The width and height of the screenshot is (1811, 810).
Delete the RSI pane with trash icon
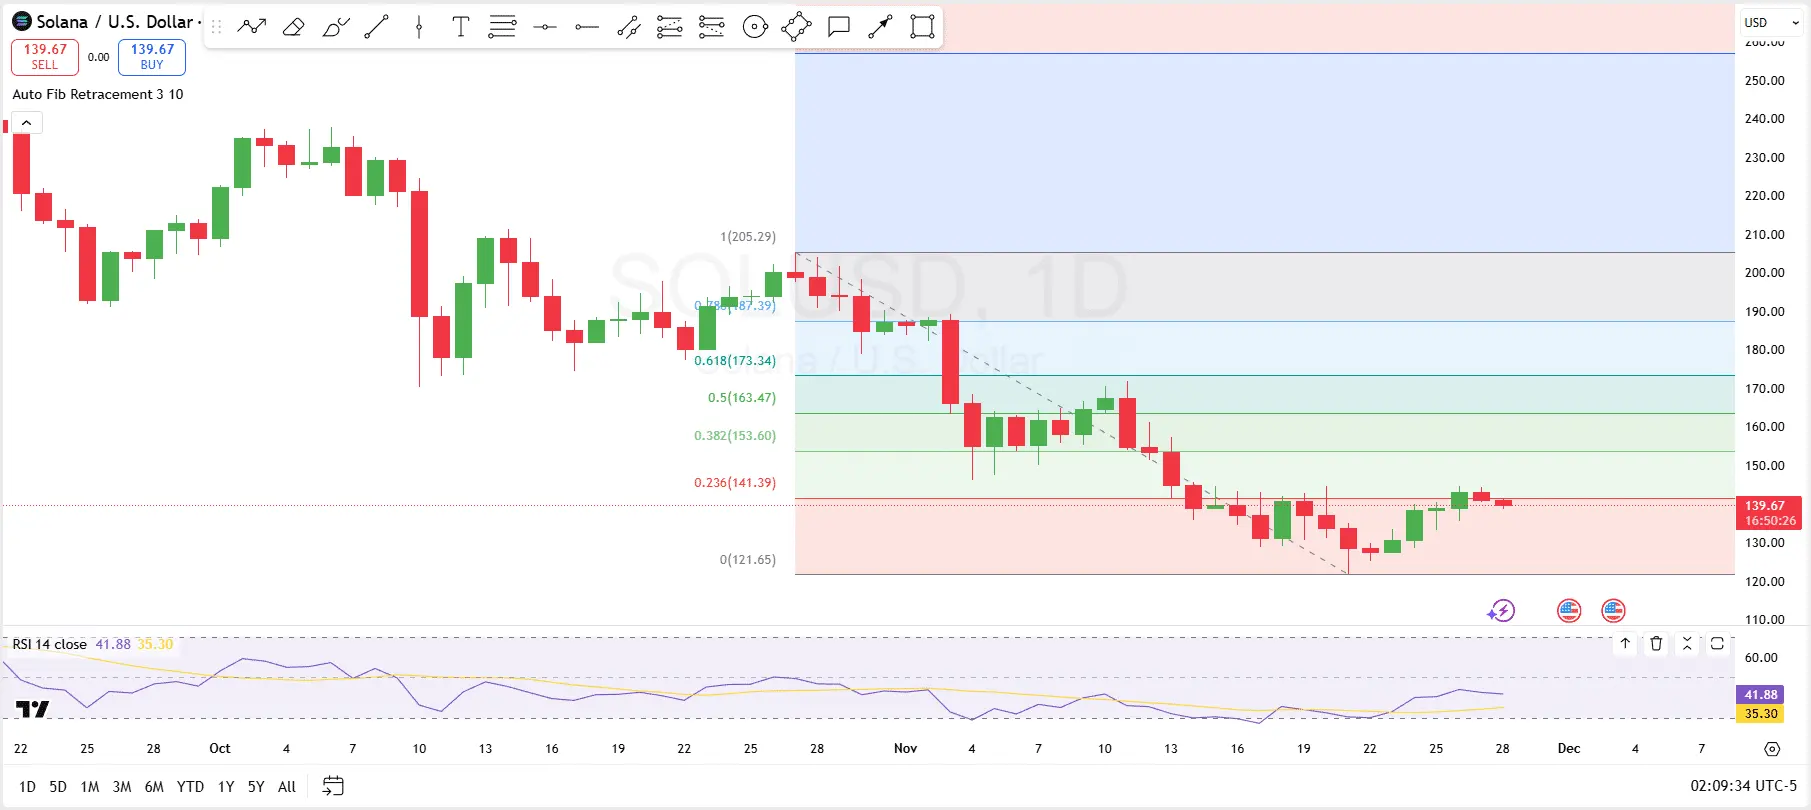click(1656, 644)
